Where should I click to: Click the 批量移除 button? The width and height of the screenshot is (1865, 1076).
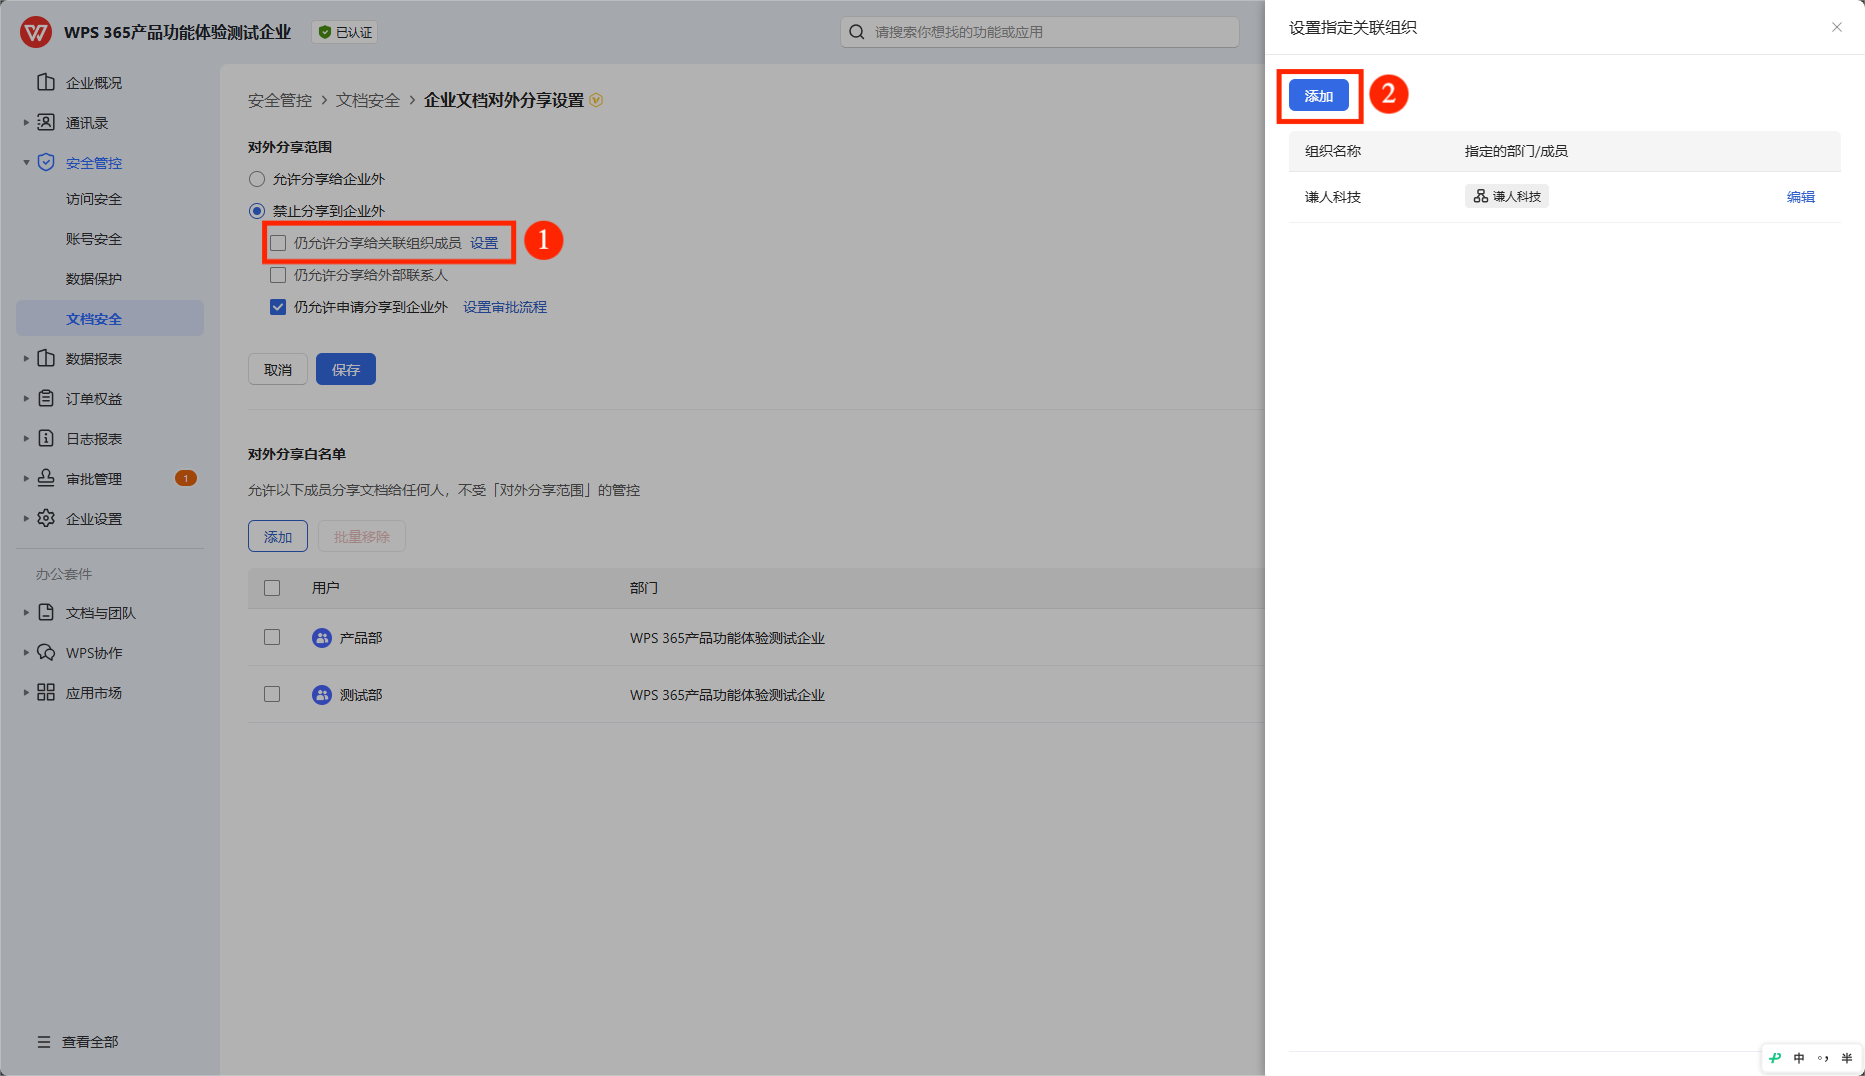(x=362, y=536)
